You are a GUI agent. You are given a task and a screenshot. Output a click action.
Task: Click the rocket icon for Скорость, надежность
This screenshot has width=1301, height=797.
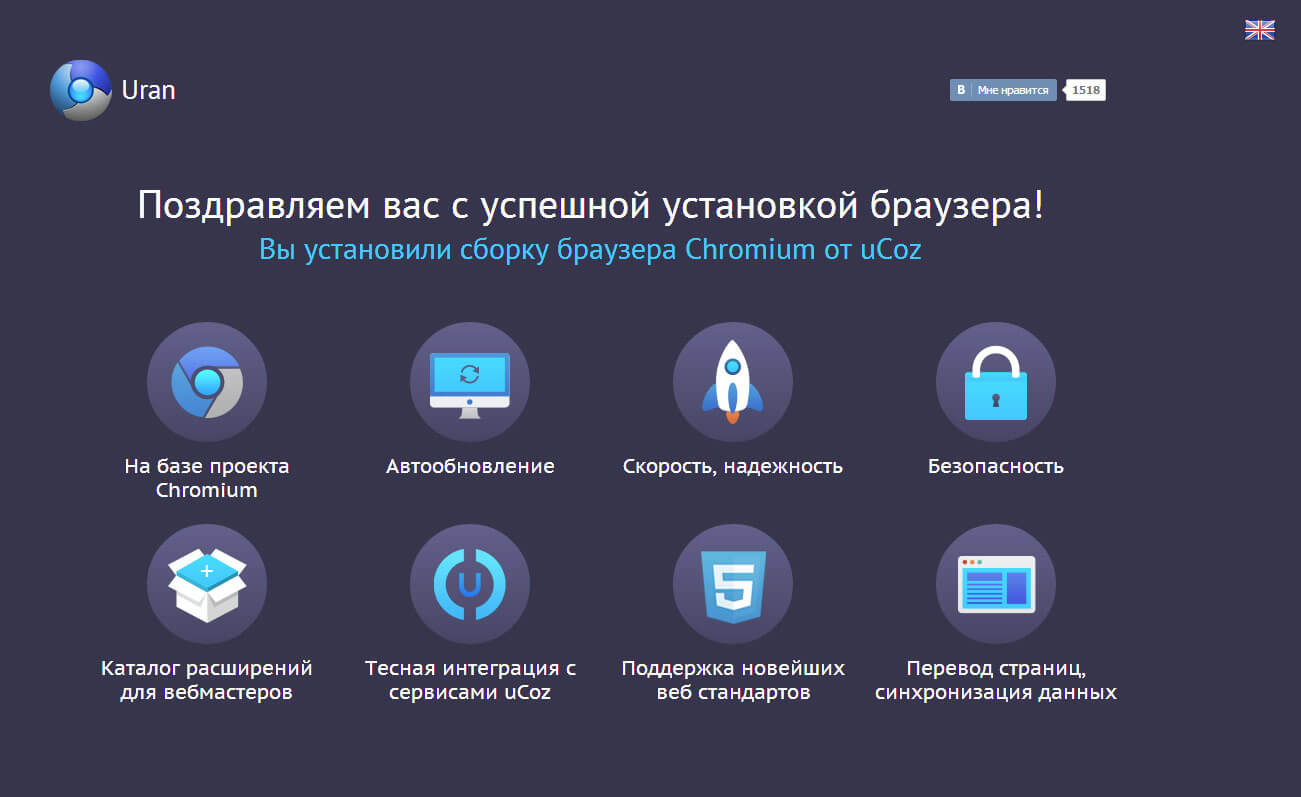pos(733,381)
